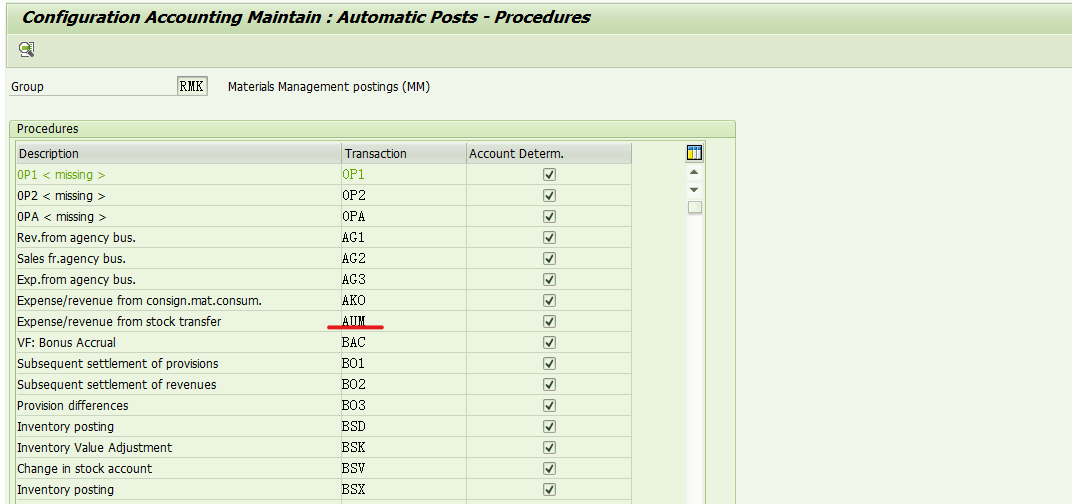Click transaction code BSV cell
1072x504 pixels.
click(x=404, y=469)
